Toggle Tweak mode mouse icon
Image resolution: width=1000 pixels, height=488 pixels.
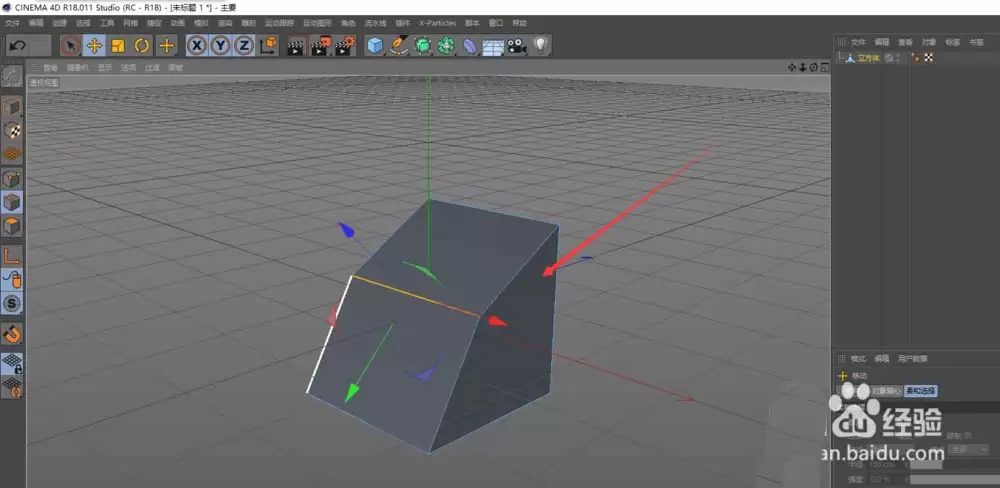click(12, 279)
